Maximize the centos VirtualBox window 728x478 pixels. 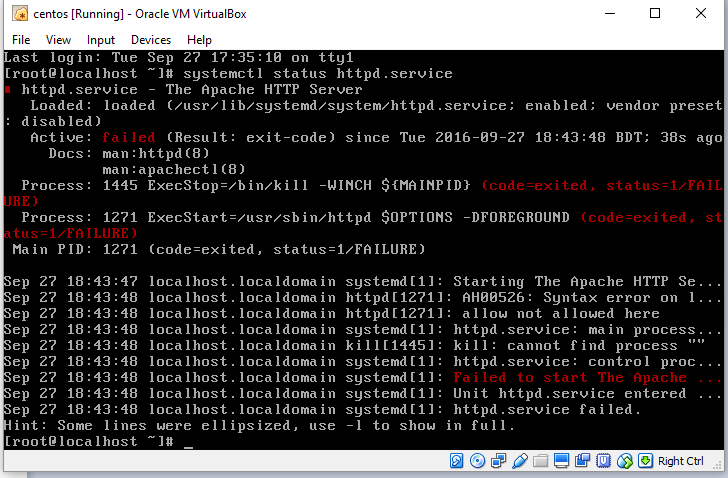(x=655, y=13)
